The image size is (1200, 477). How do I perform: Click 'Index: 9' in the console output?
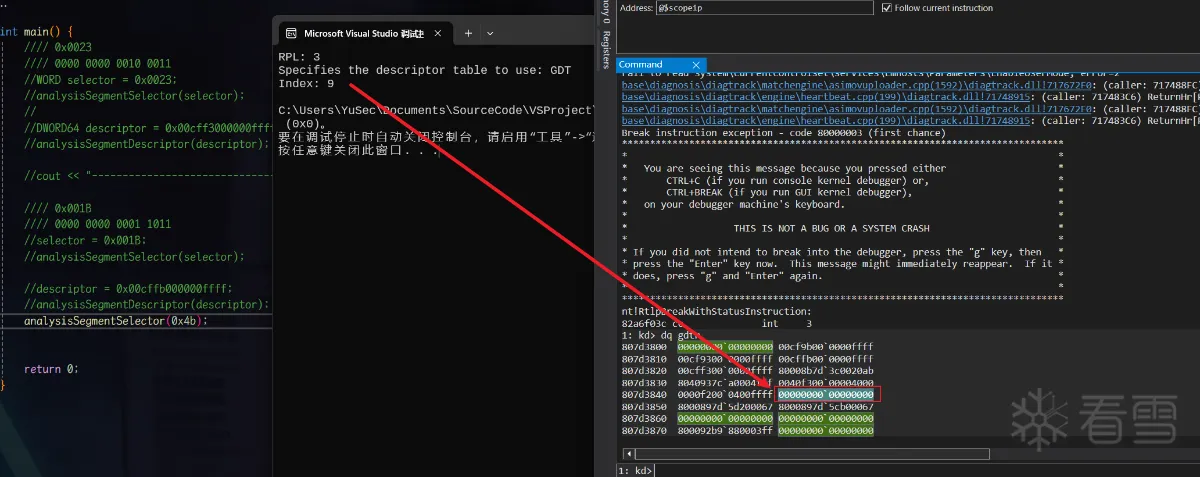coord(306,83)
